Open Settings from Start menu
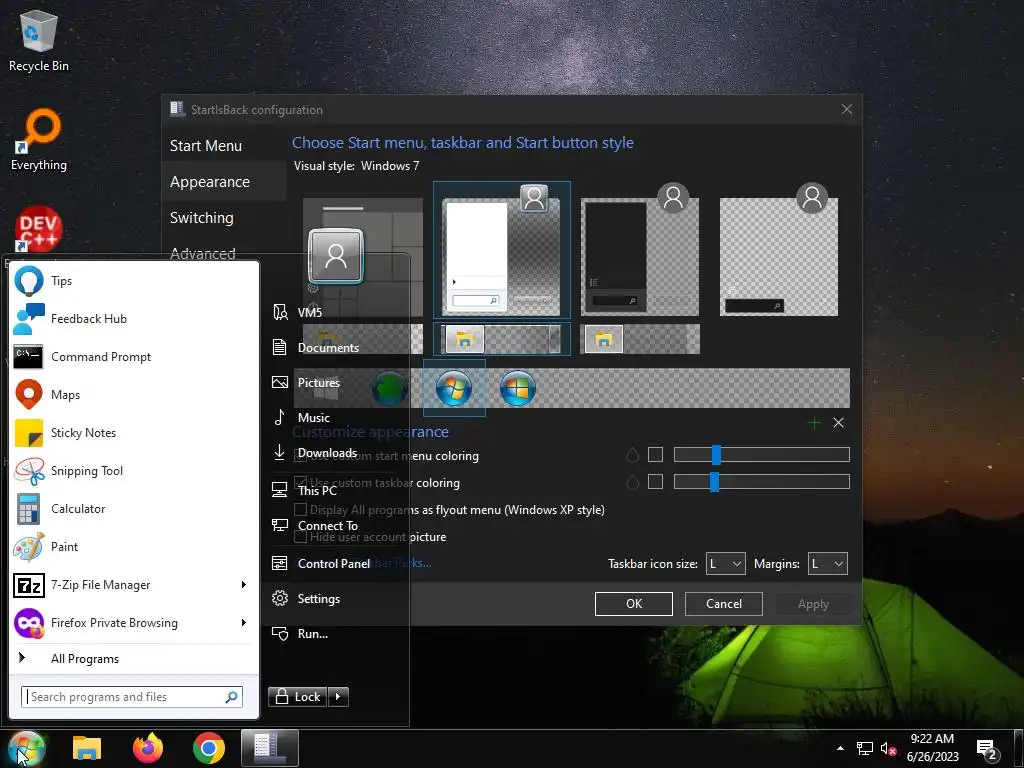 319,599
